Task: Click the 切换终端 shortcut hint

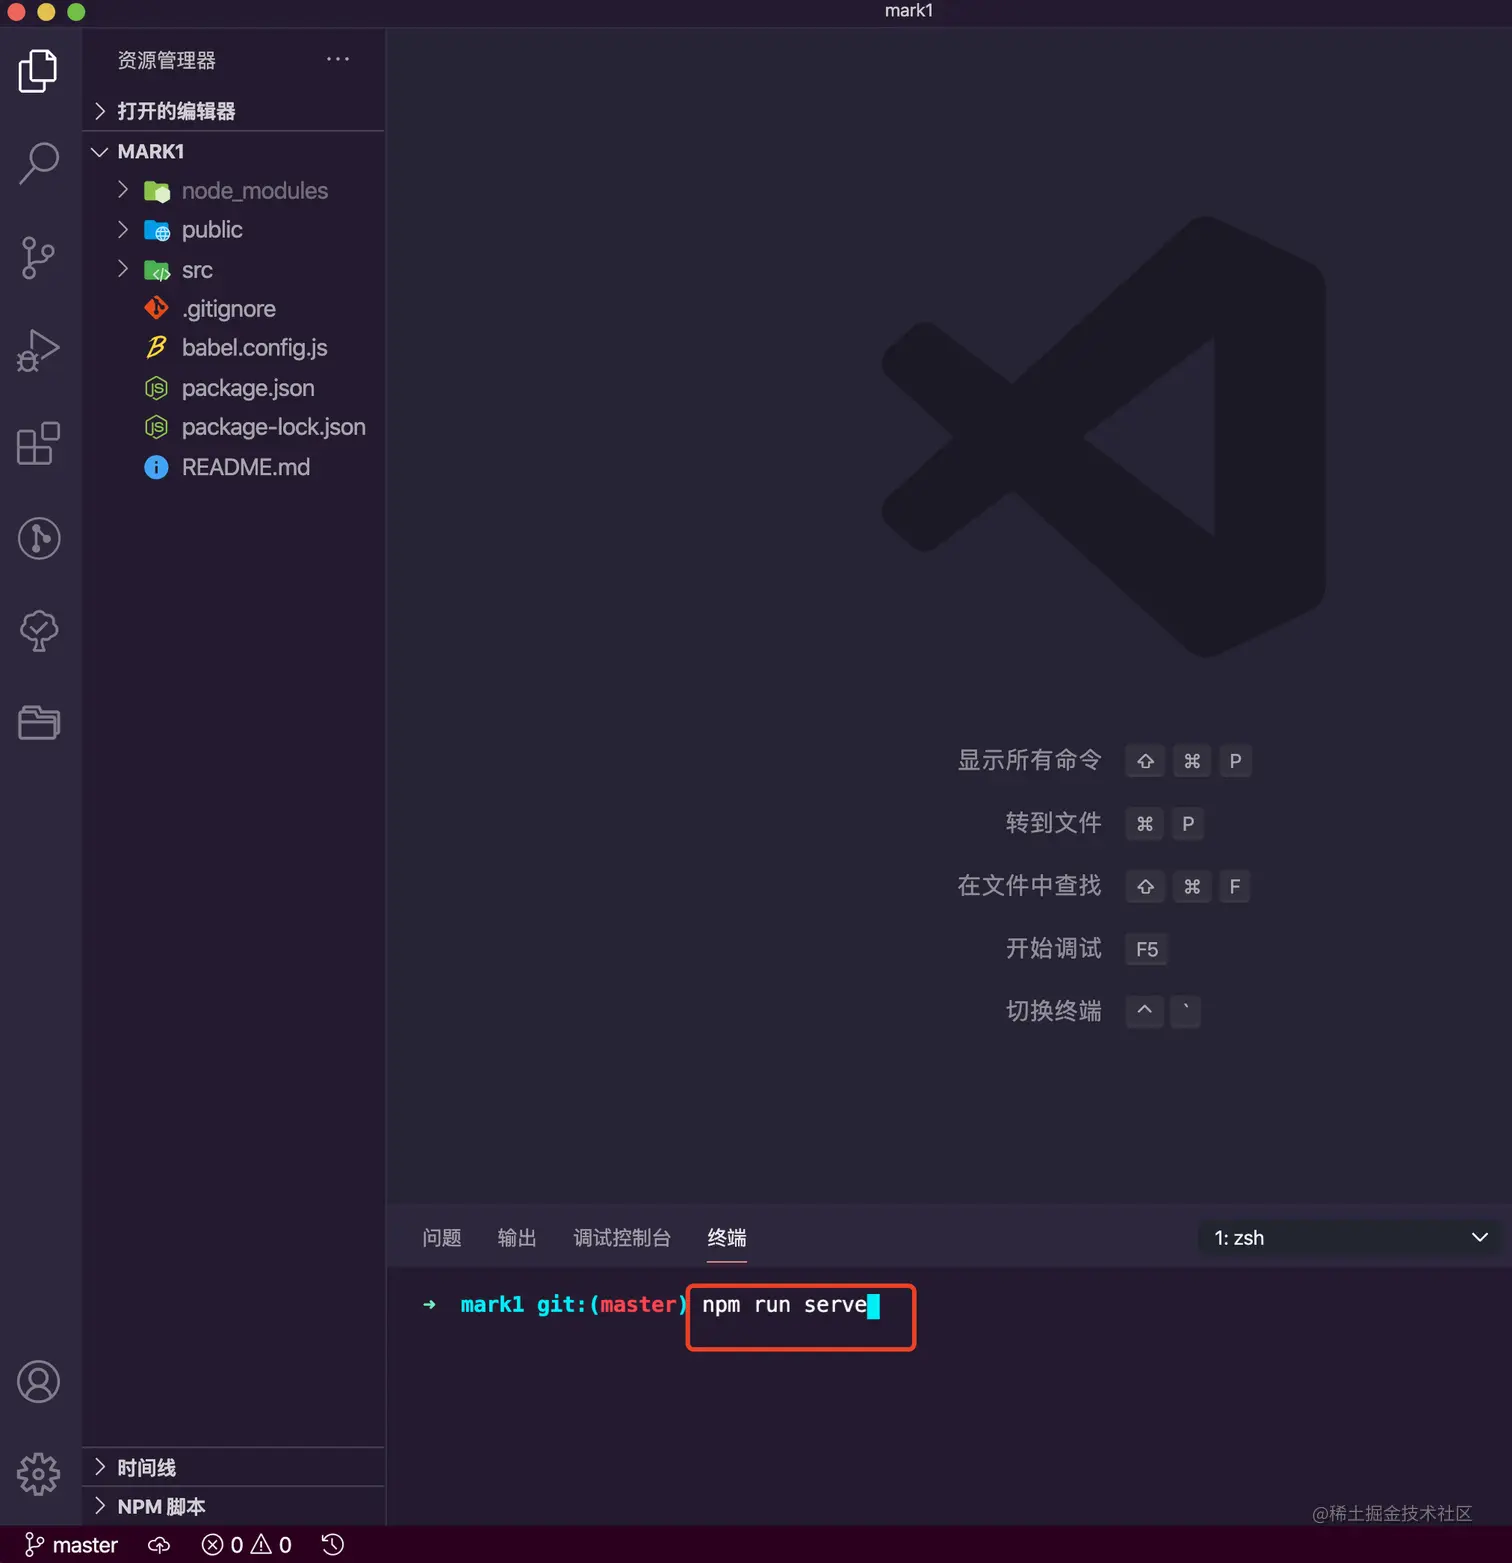Action: click(1054, 1011)
